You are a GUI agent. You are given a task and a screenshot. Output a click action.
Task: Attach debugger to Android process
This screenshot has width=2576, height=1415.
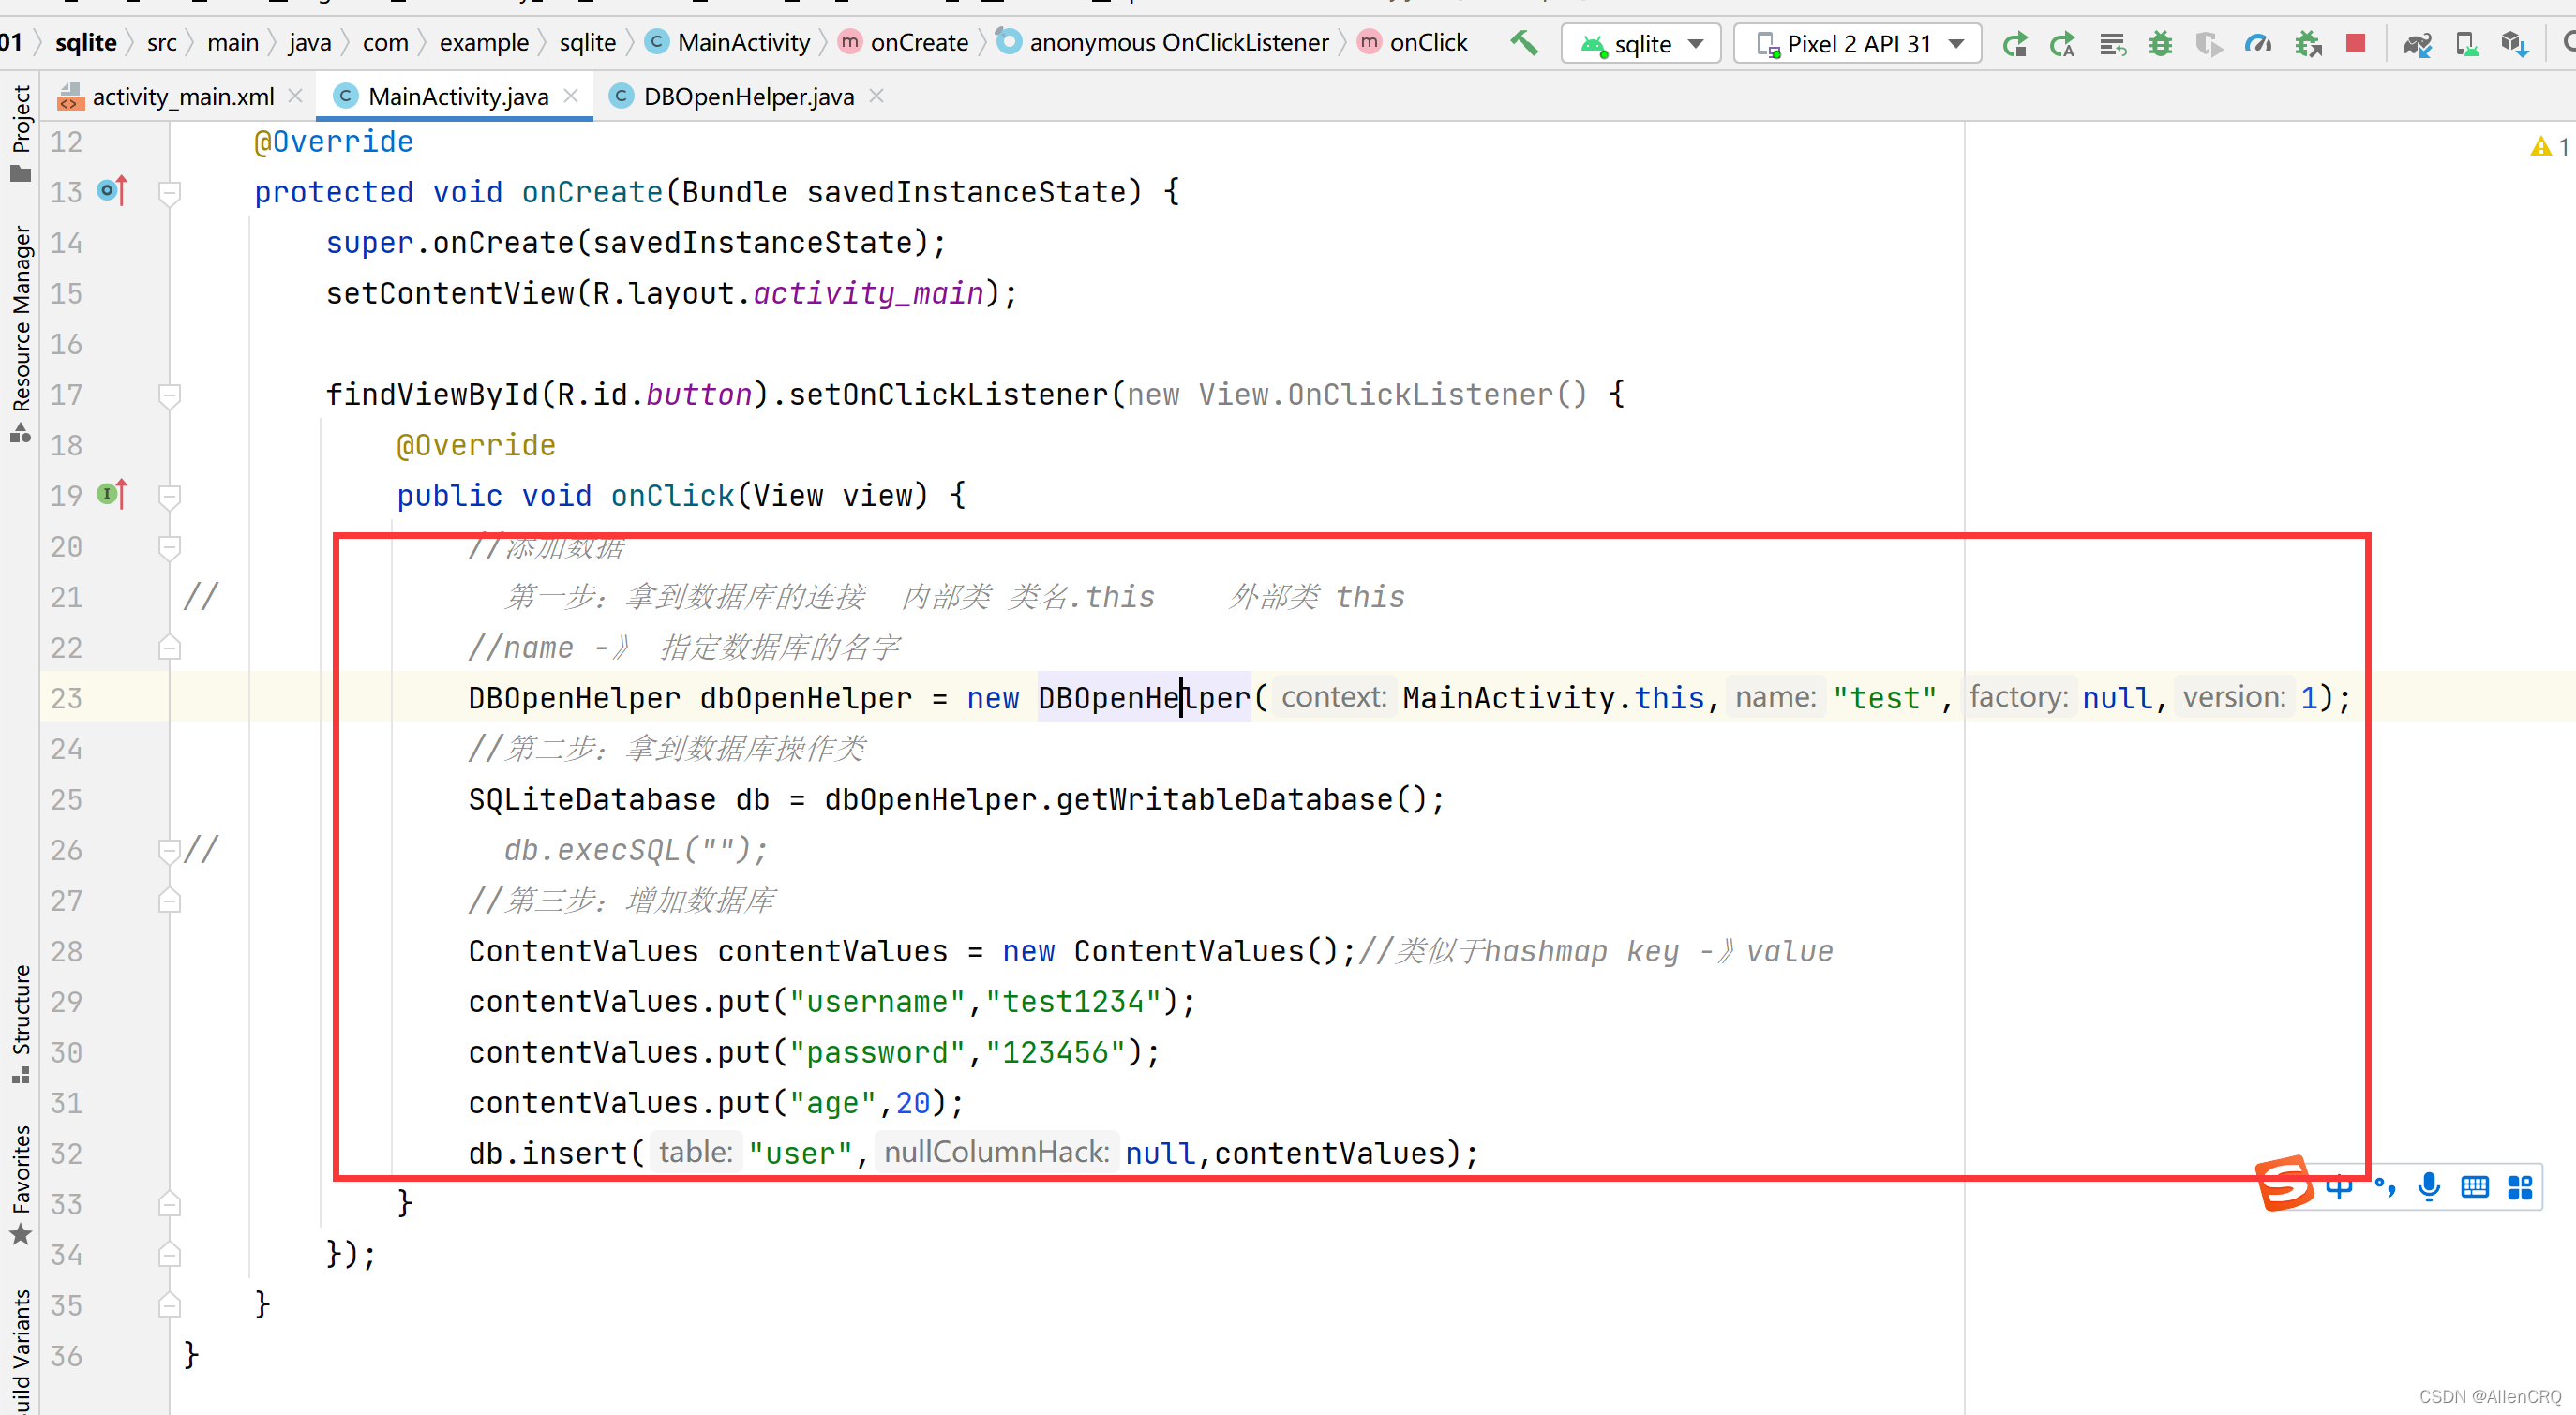coord(2307,44)
